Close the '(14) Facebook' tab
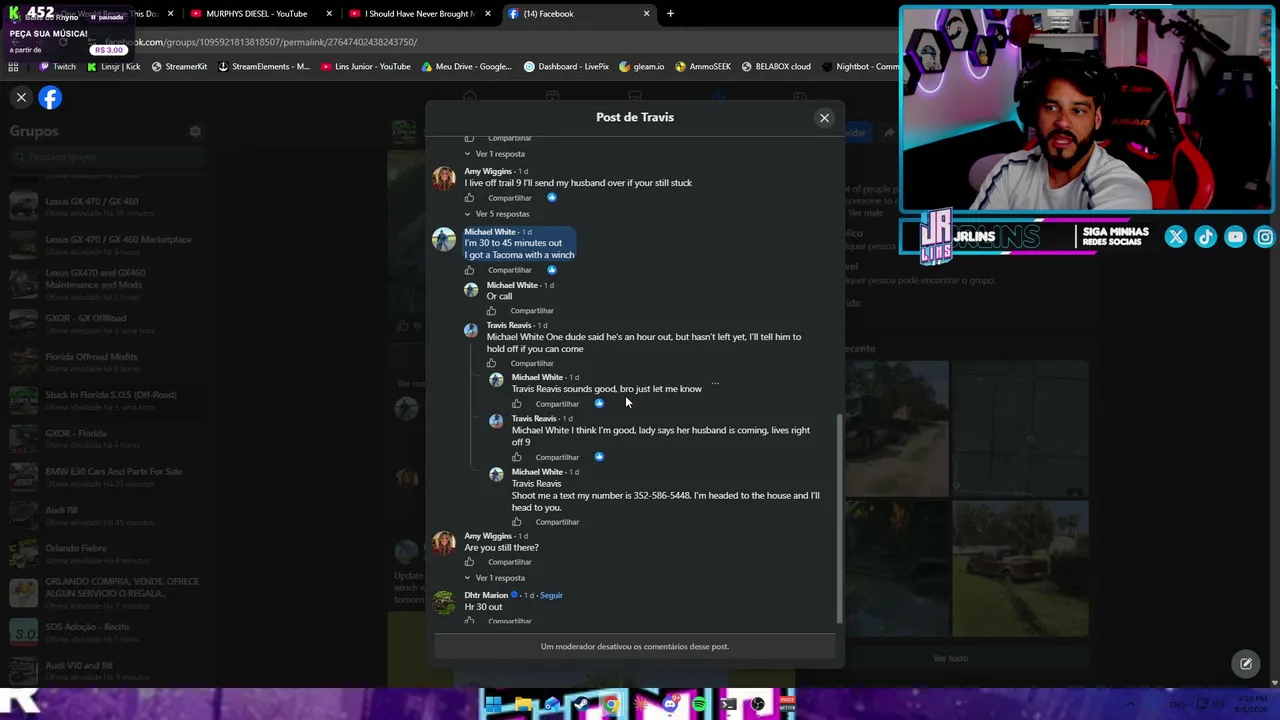This screenshot has height=720, width=1280. click(x=646, y=14)
